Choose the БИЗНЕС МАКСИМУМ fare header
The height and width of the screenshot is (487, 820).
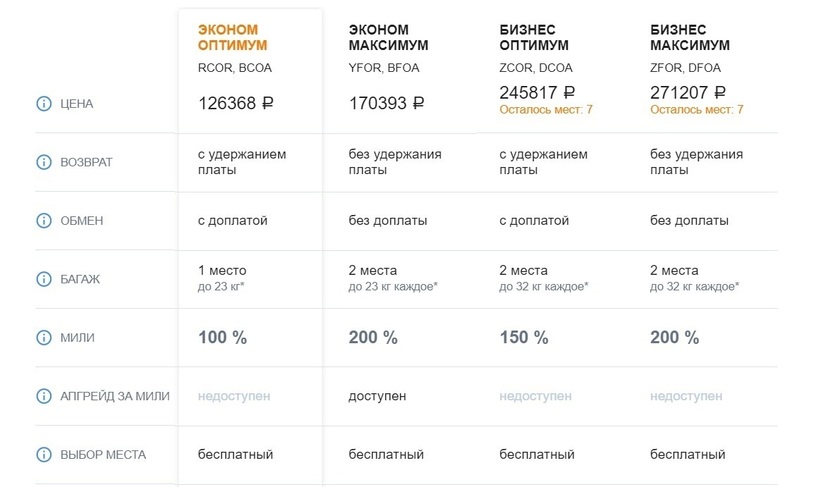tap(690, 37)
